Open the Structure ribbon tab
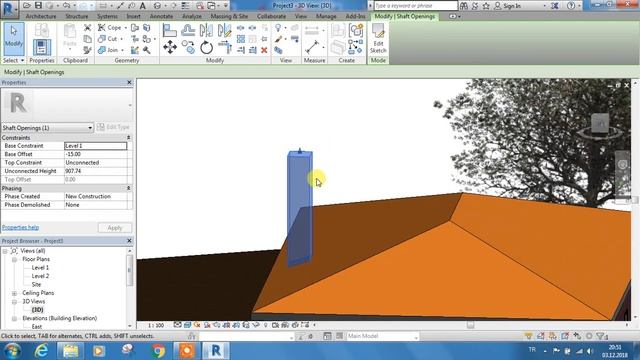Image resolution: width=640 pixels, height=360 pixels. (77, 16)
